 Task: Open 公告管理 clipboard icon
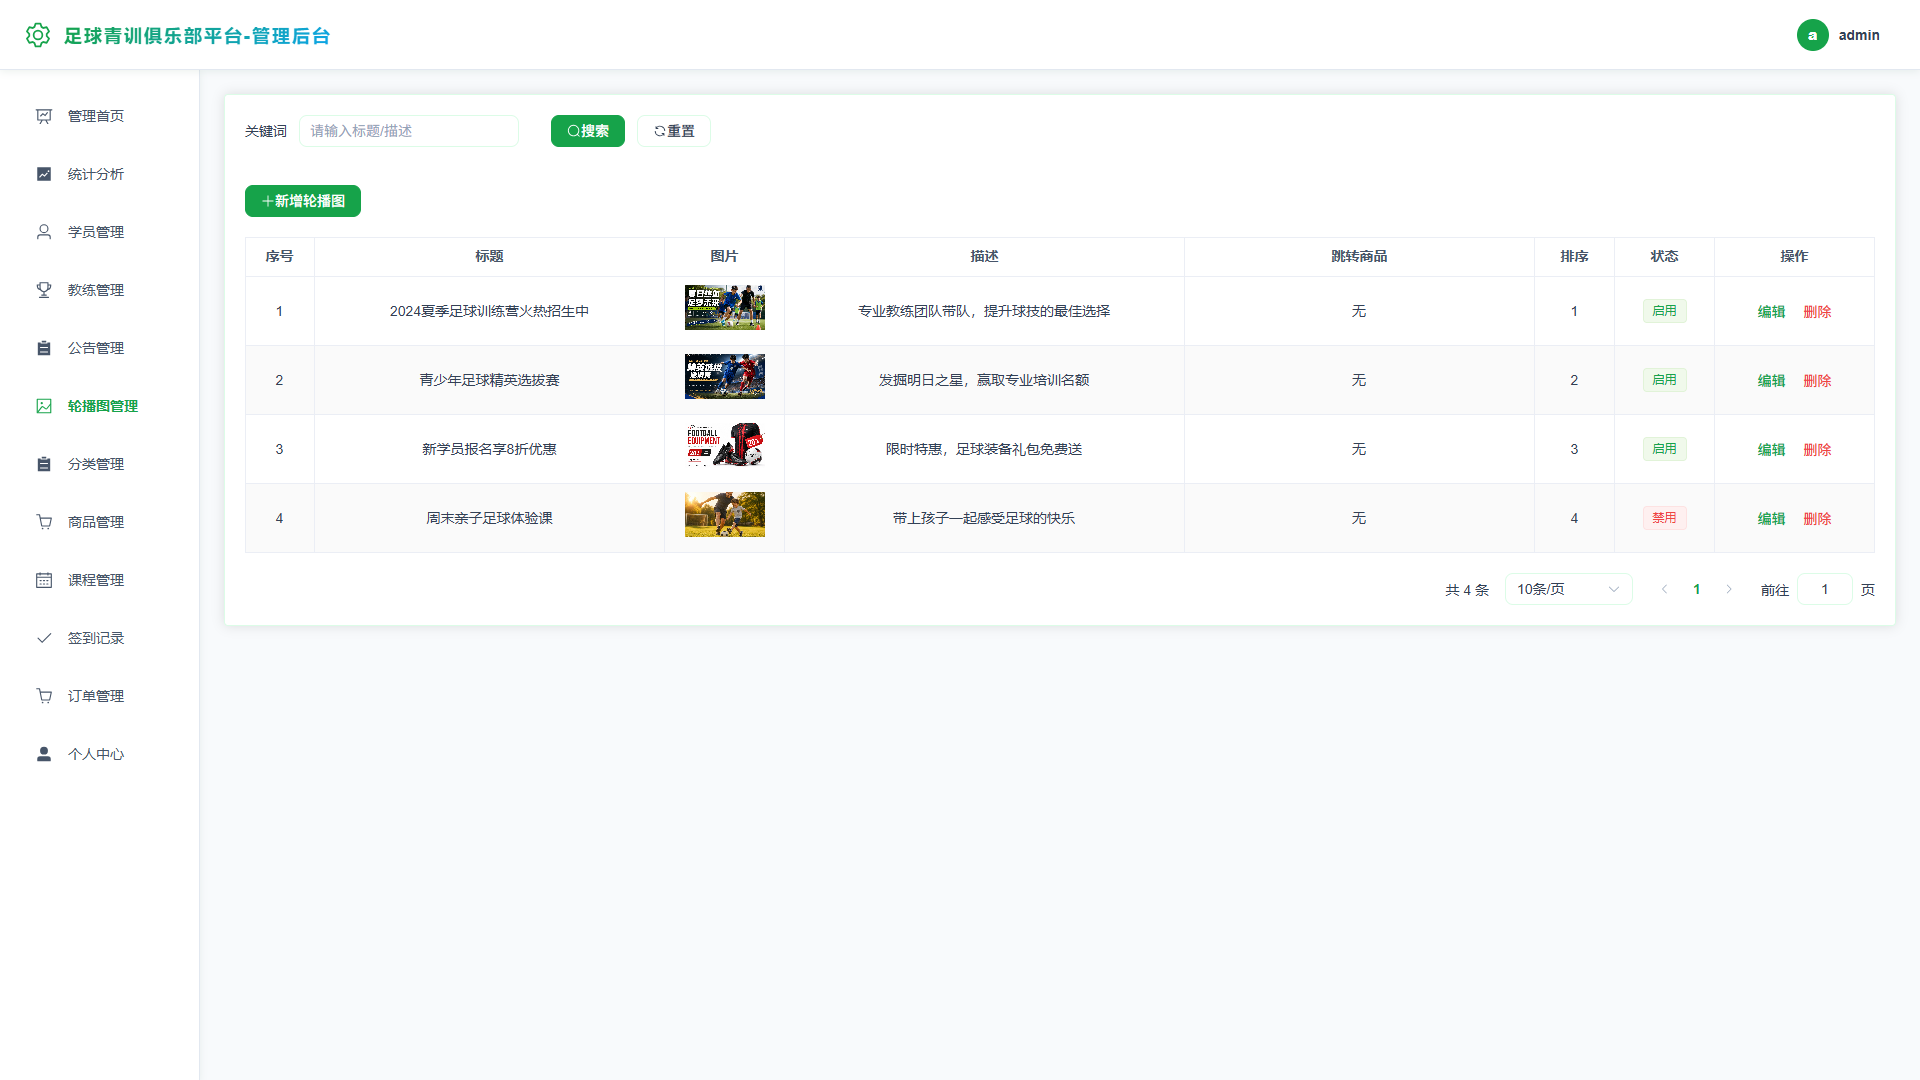pos(44,348)
